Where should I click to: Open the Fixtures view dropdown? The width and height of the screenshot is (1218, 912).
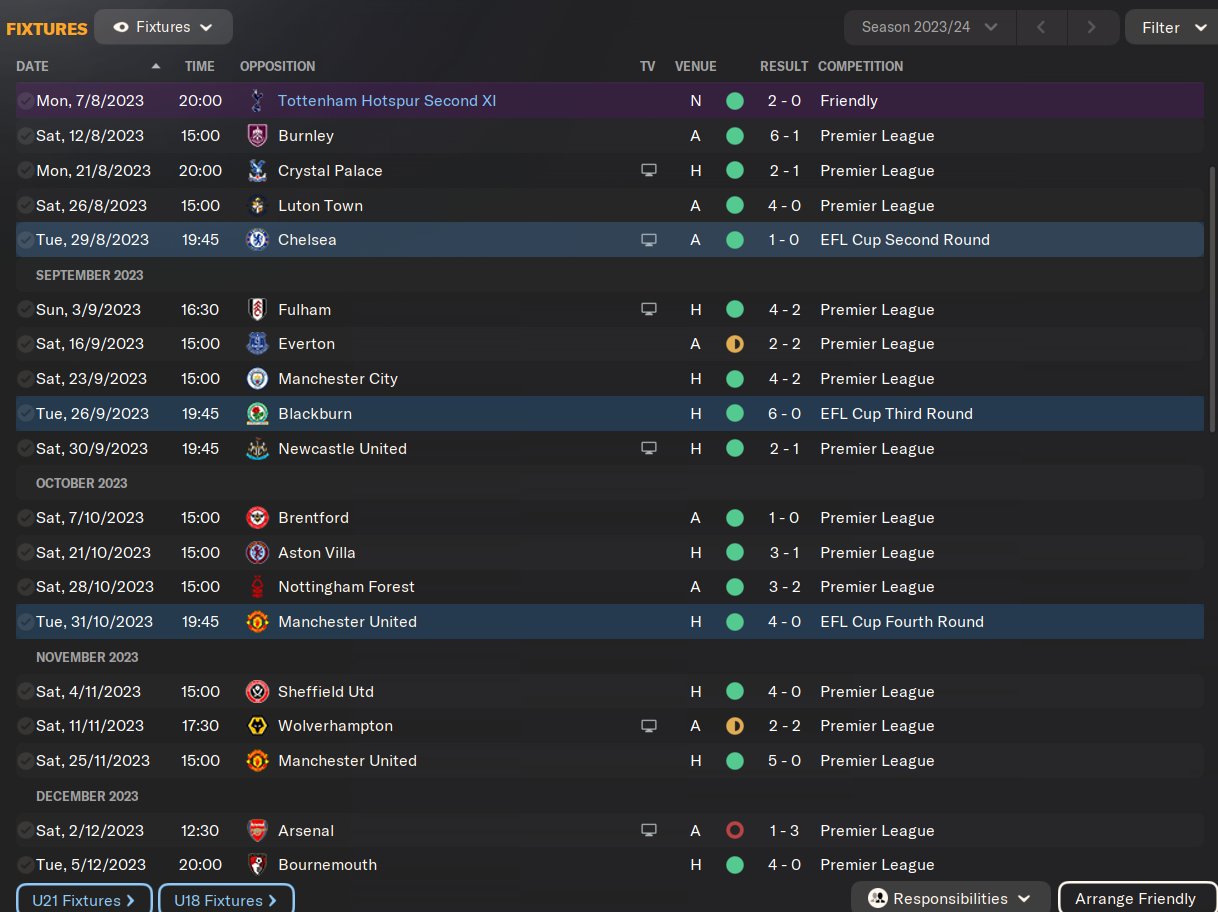coord(163,27)
